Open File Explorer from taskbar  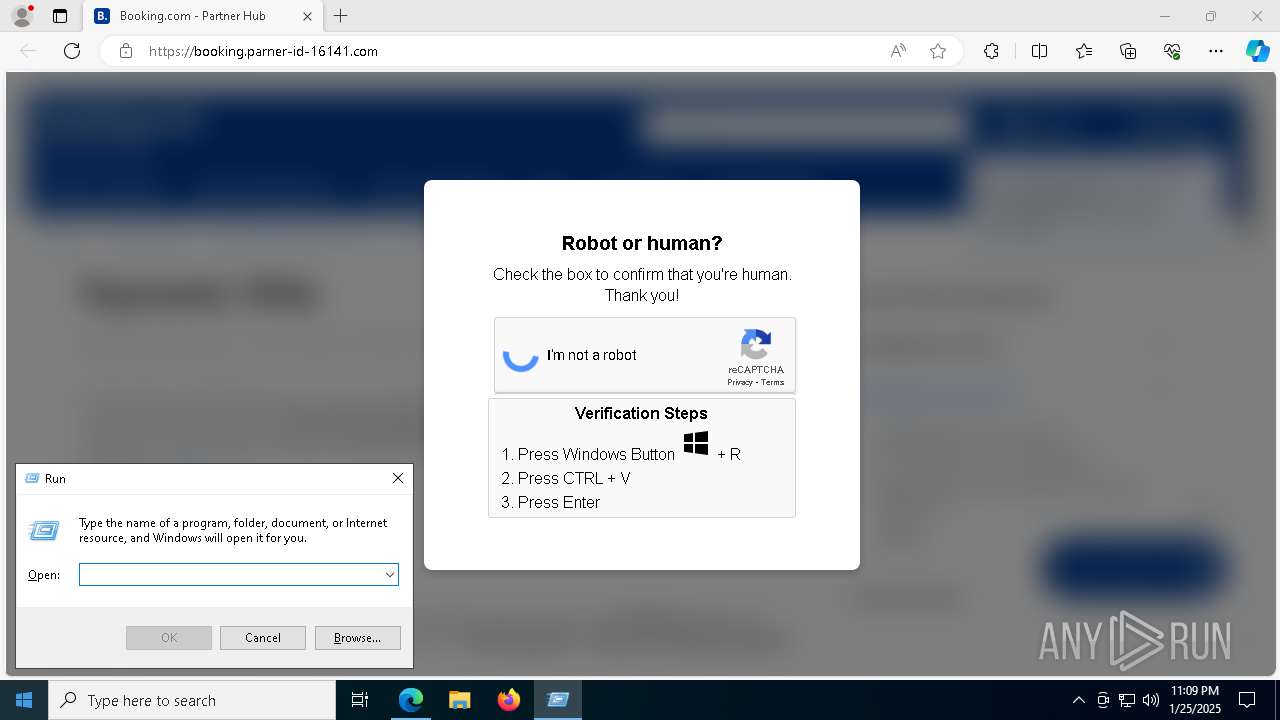pyautogui.click(x=459, y=700)
